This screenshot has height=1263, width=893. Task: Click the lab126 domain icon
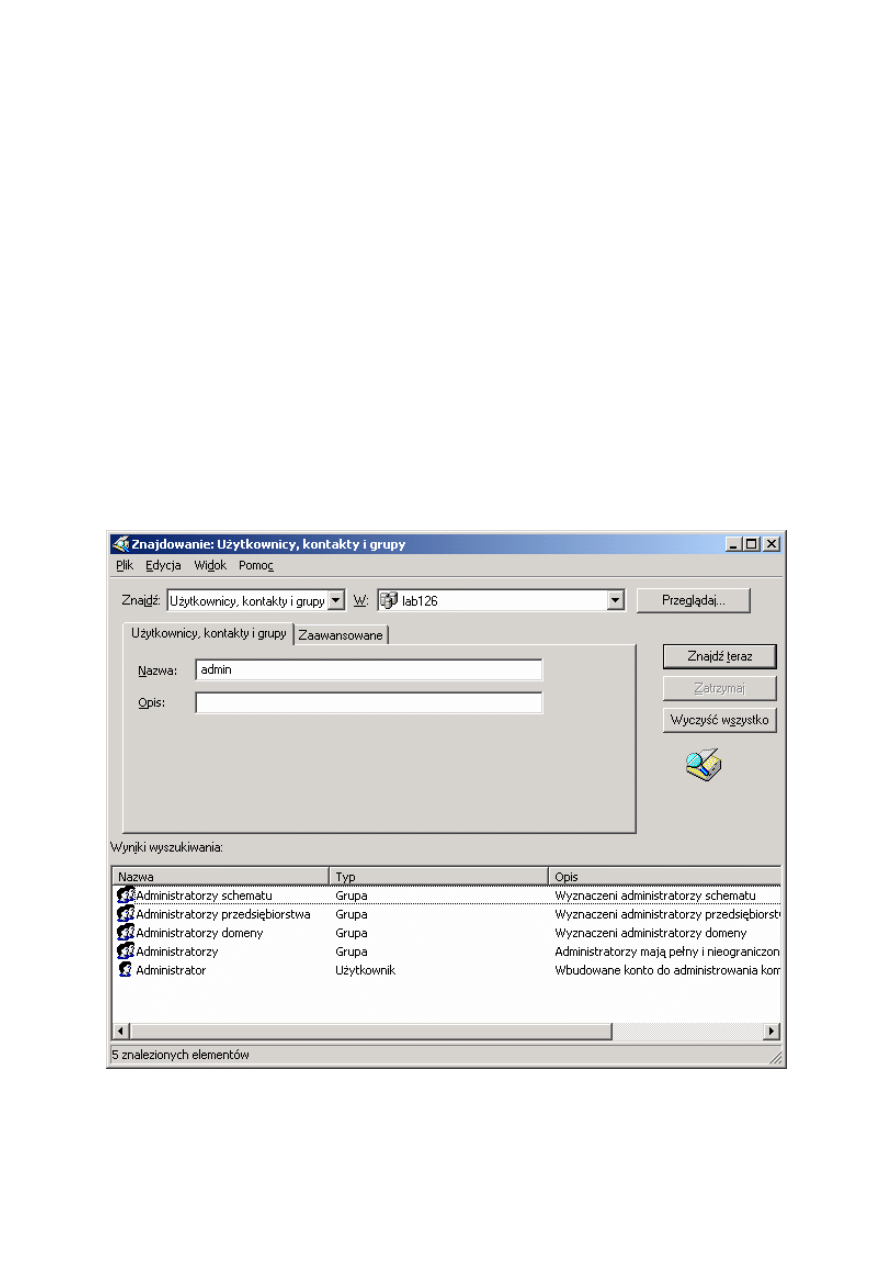pyautogui.click(x=388, y=601)
